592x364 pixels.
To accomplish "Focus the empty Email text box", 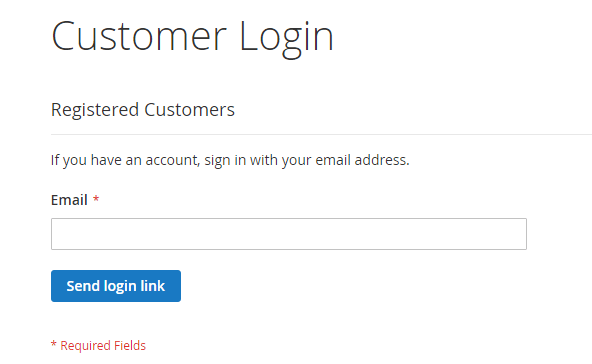I will (289, 234).
